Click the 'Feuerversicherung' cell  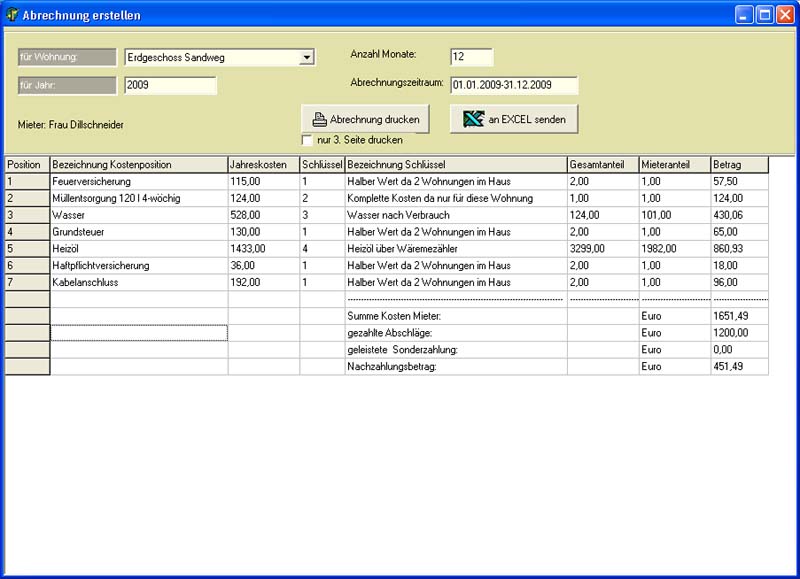point(139,182)
